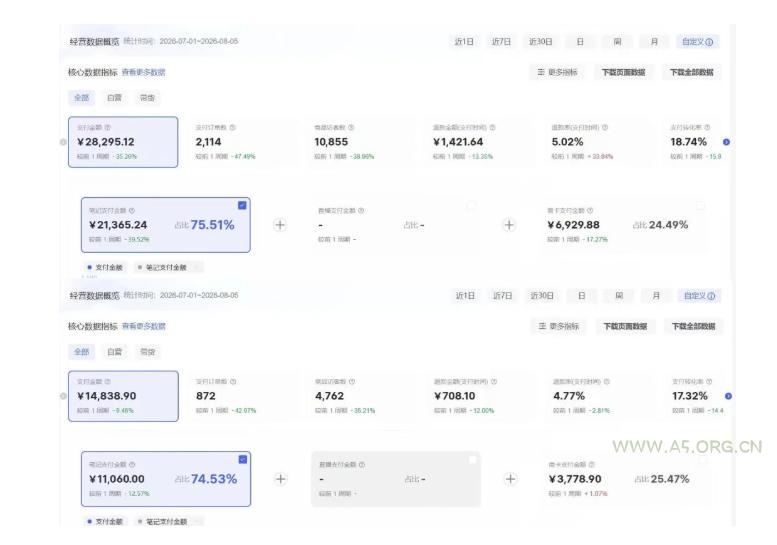Switch to 带货 tab above the ¥14,838.90 card
The height and width of the screenshot is (545, 777).
(x=148, y=352)
